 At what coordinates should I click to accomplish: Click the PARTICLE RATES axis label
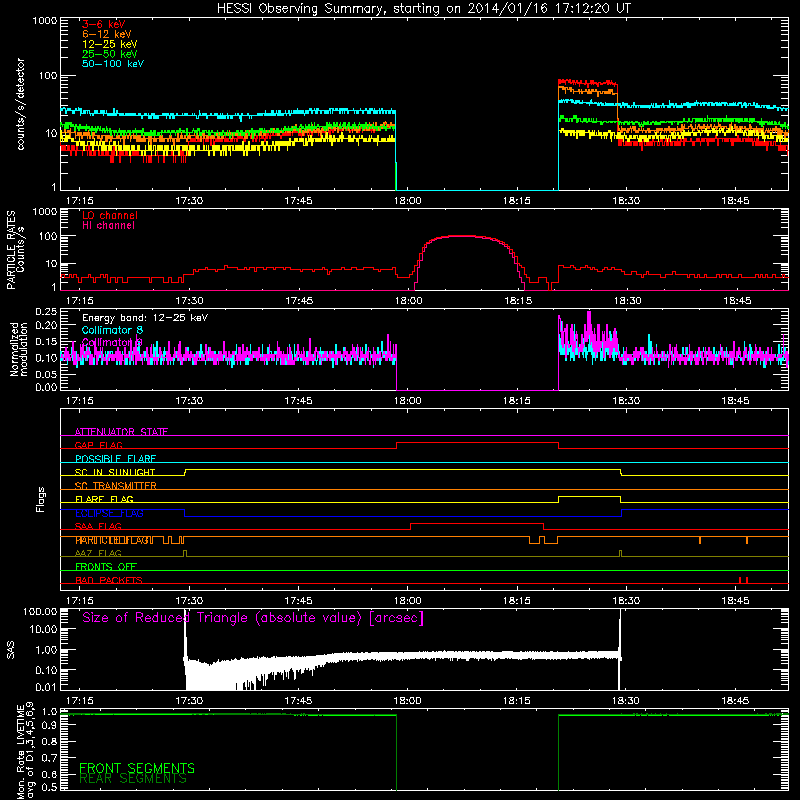click(x=11, y=250)
